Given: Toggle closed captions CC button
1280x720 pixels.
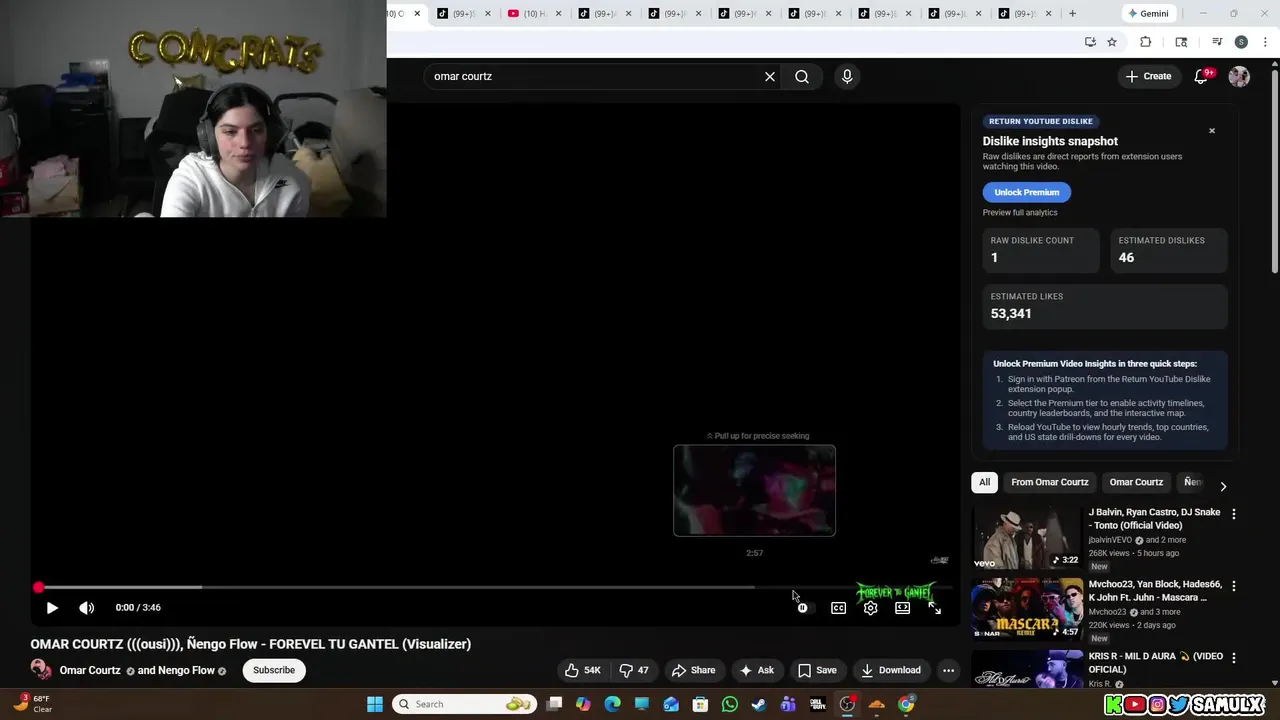Looking at the screenshot, I should [x=838, y=608].
